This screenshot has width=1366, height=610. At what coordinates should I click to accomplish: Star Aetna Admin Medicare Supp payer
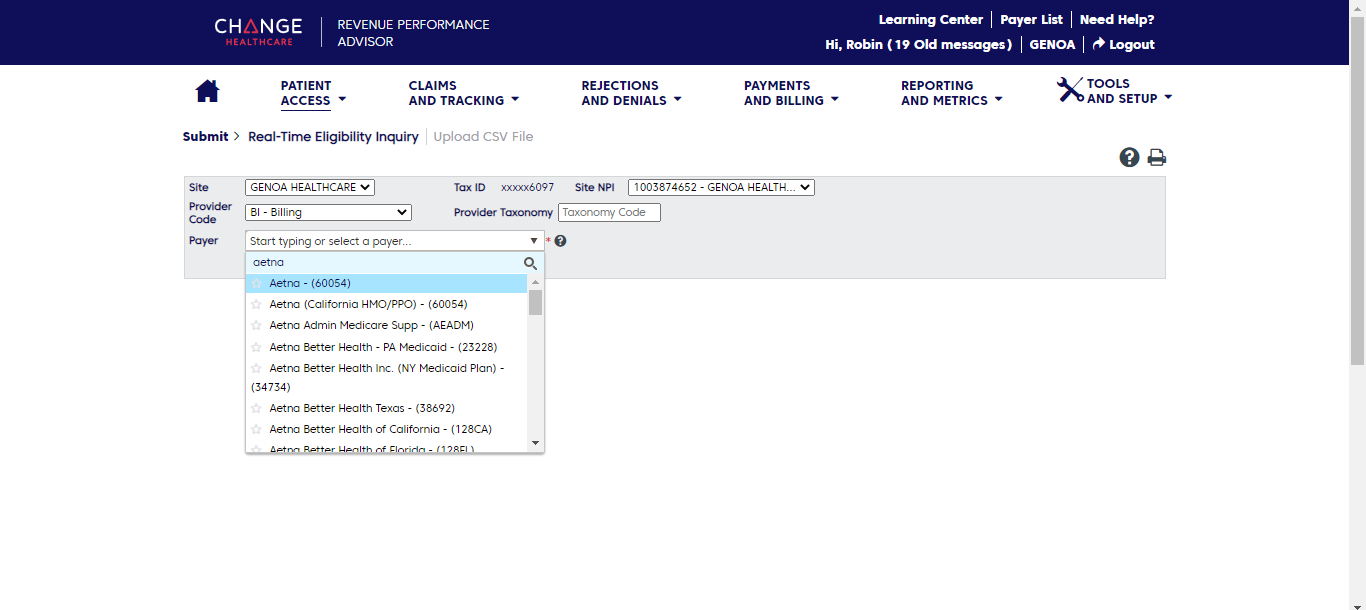tap(257, 326)
